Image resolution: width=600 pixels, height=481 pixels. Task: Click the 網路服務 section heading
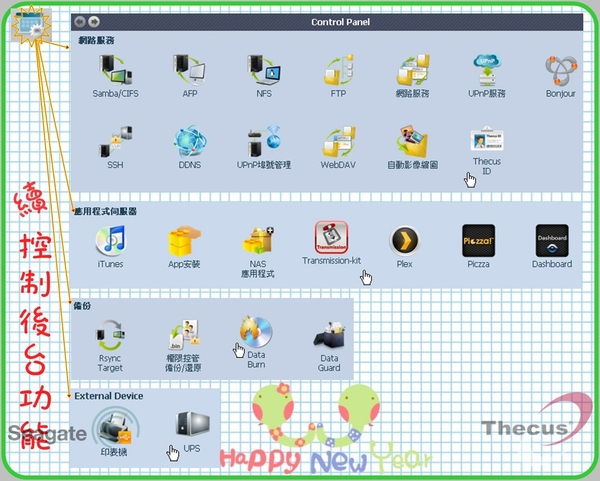click(x=96, y=41)
